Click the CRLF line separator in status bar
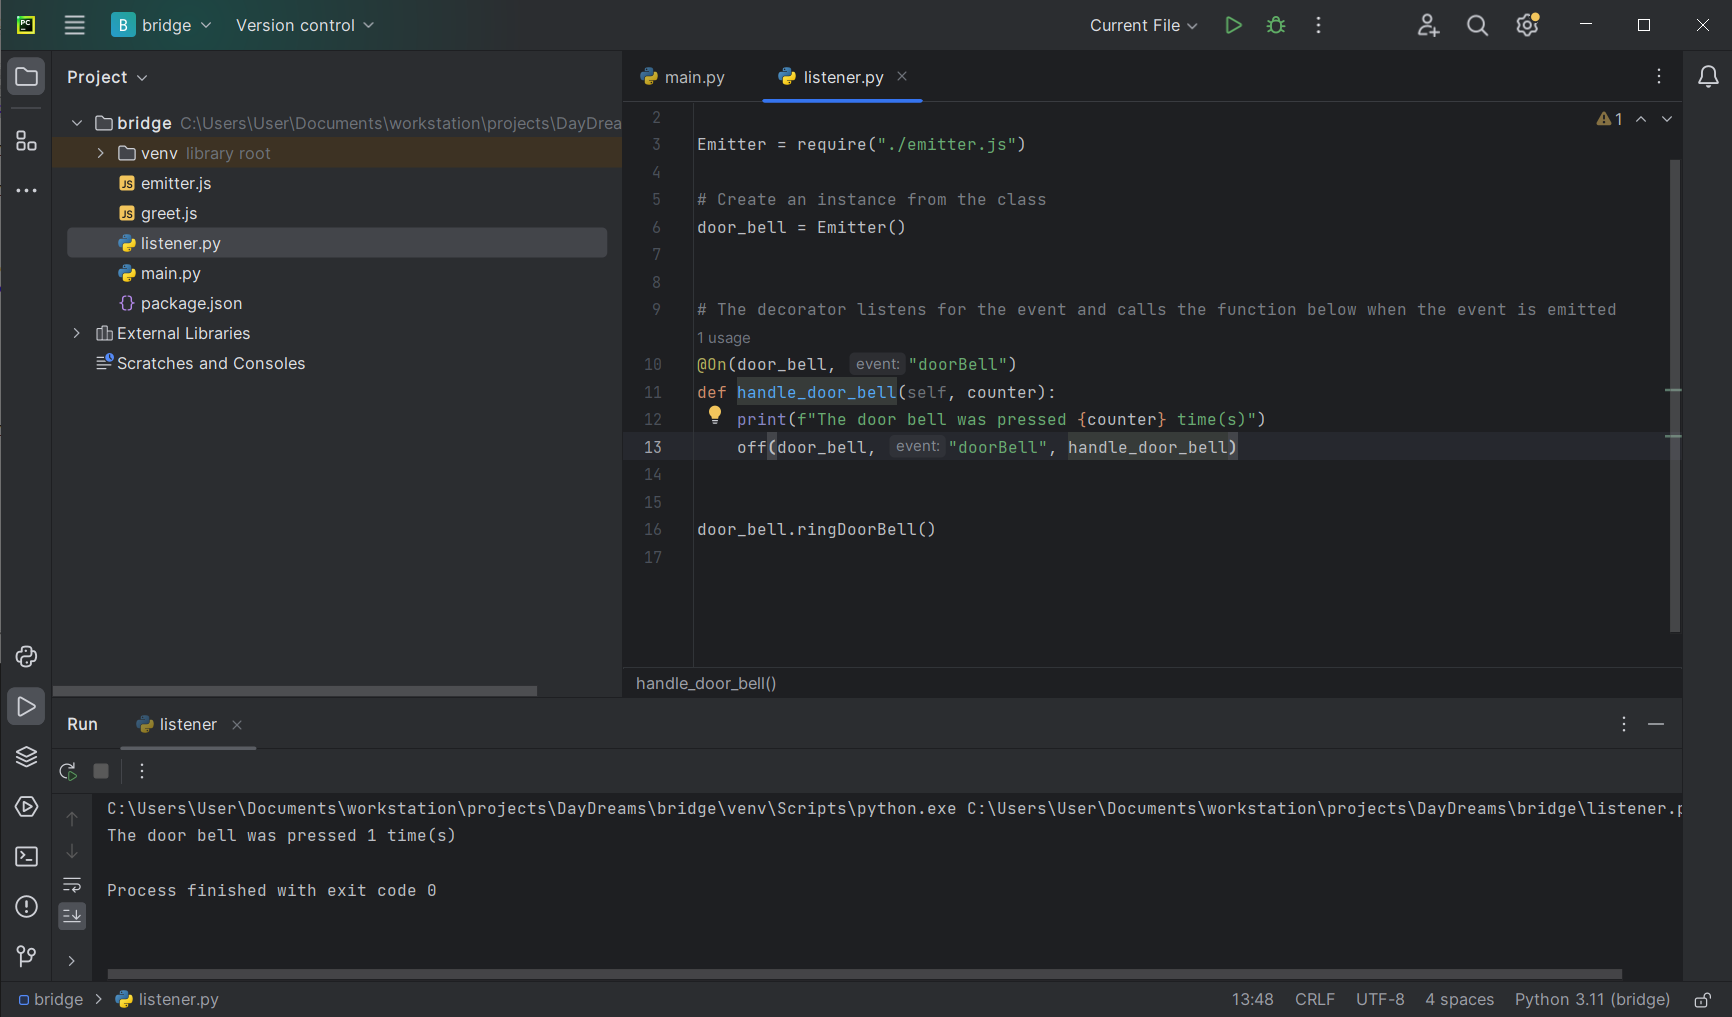This screenshot has height=1017, width=1732. coord(1314,1000)
